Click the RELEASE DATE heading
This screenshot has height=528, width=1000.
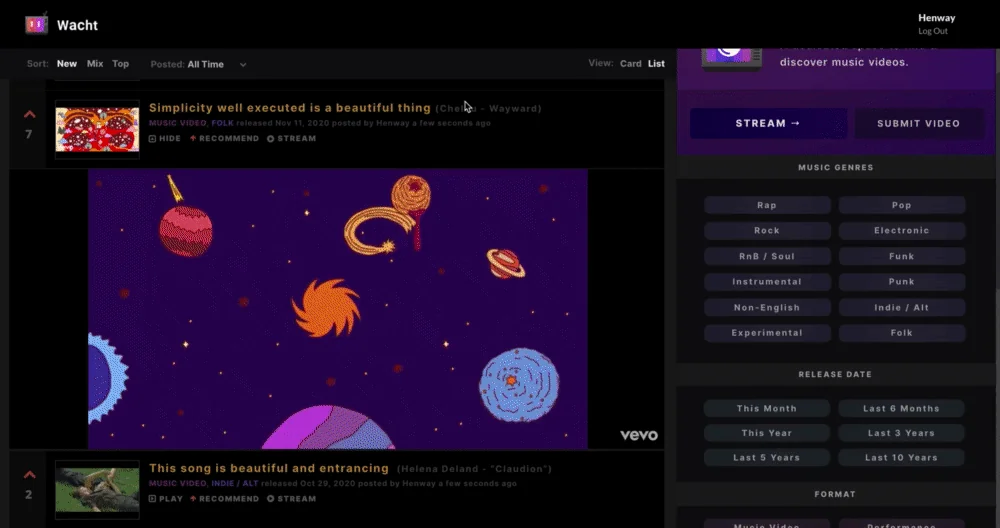835,374
